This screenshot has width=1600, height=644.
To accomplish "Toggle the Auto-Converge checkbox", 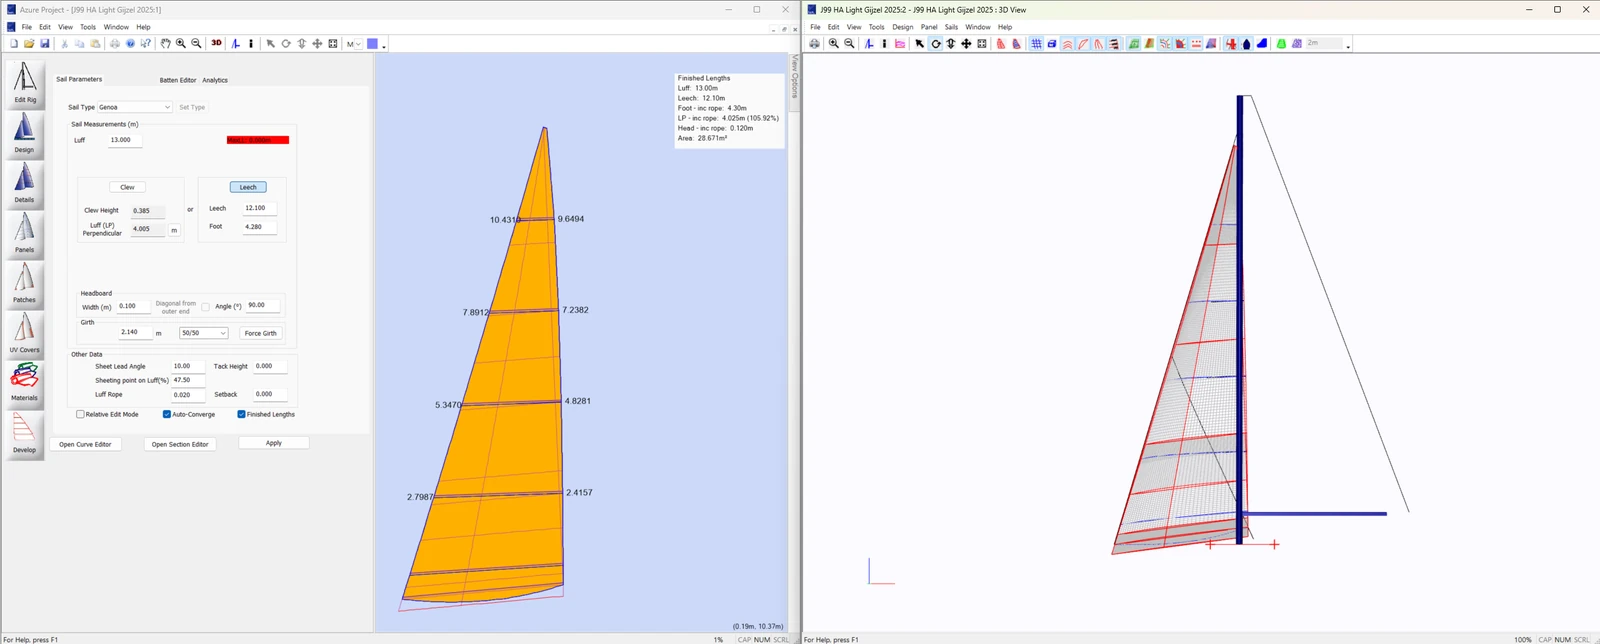I will [167, 414].
